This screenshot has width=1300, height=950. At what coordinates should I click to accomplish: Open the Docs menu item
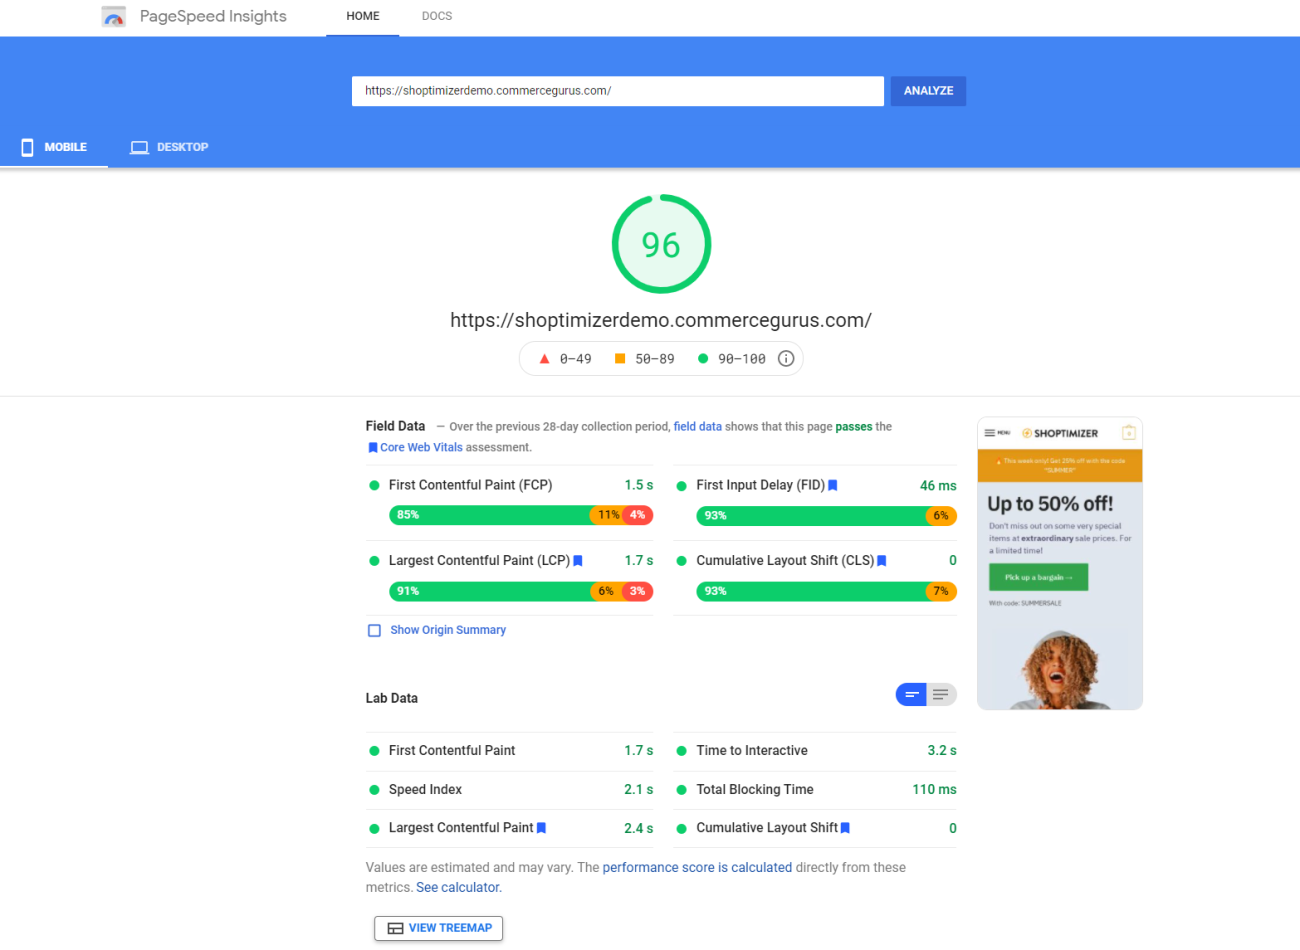click(437, 16)
